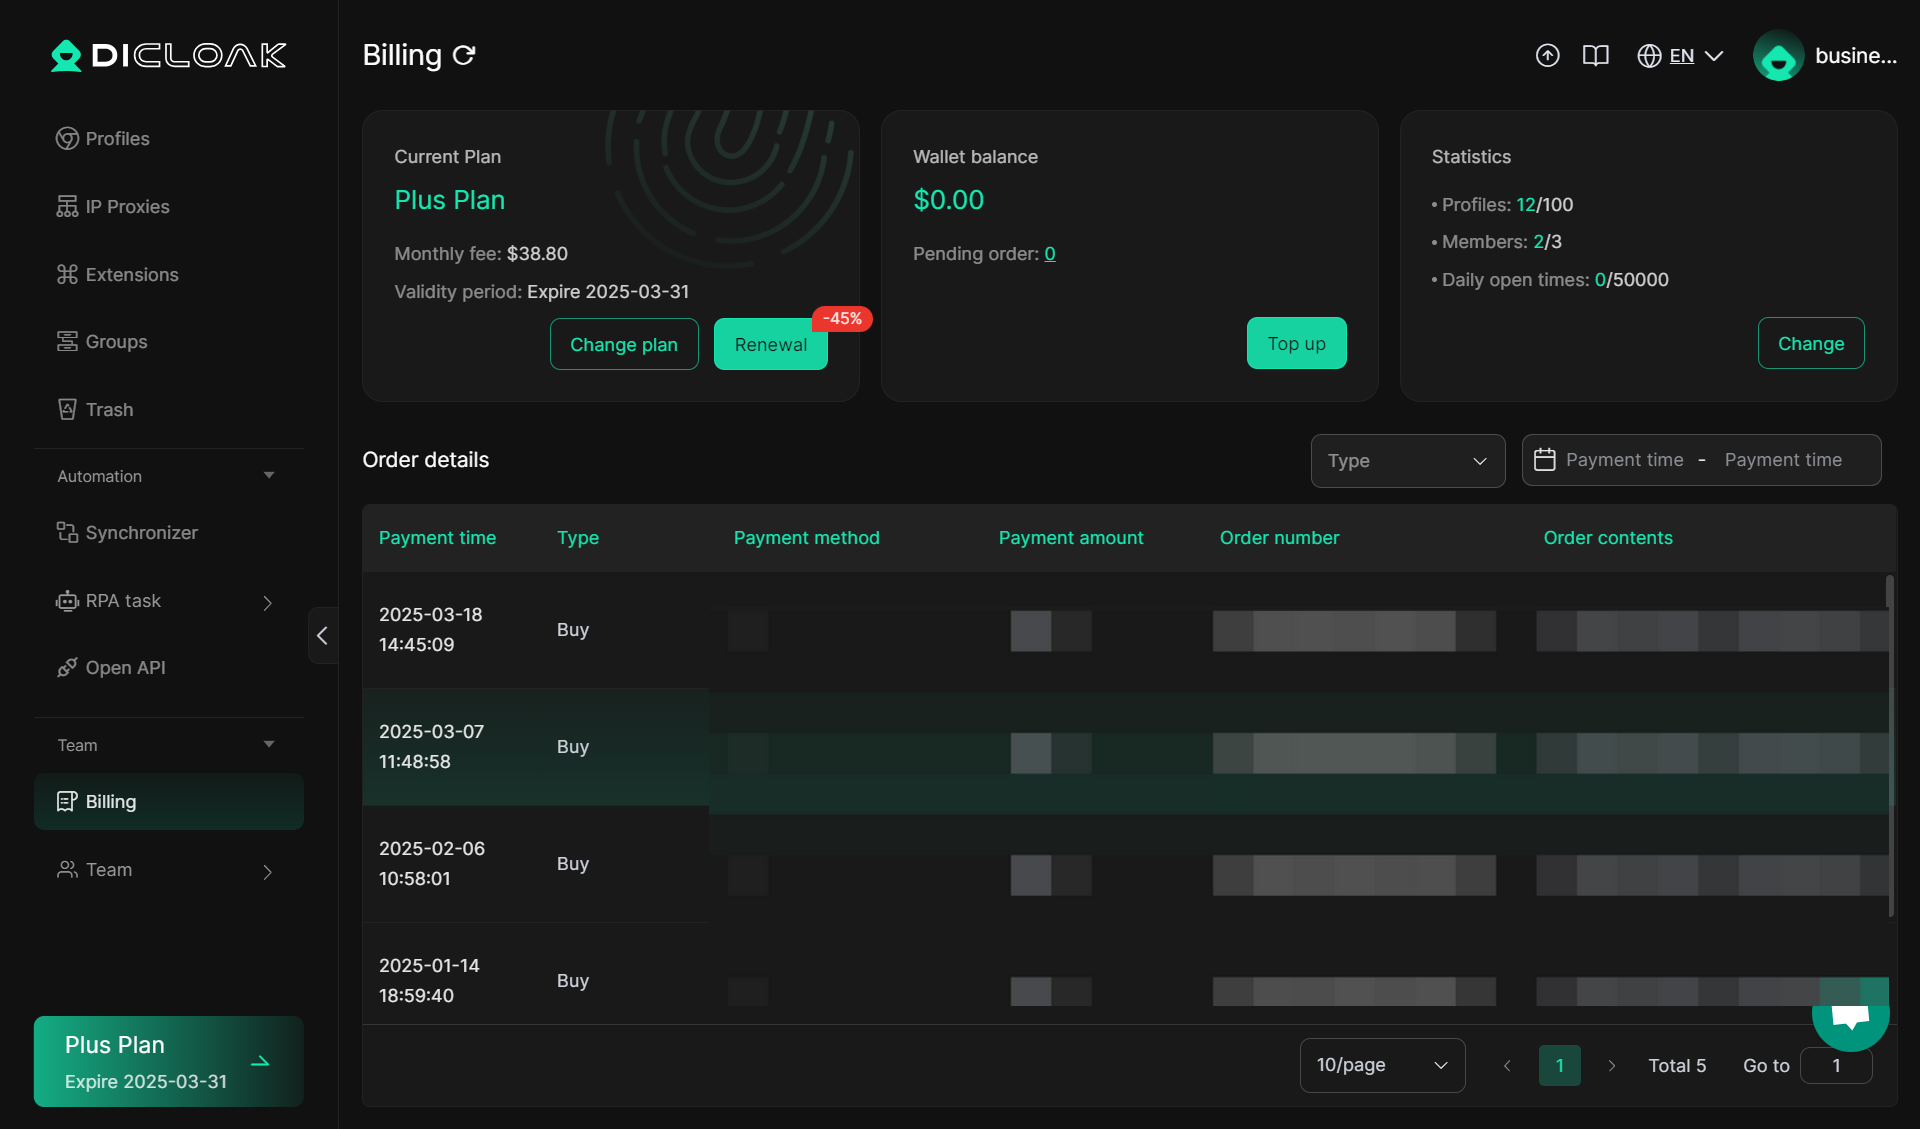Click the Pending order count link

tap(1050, 254)
